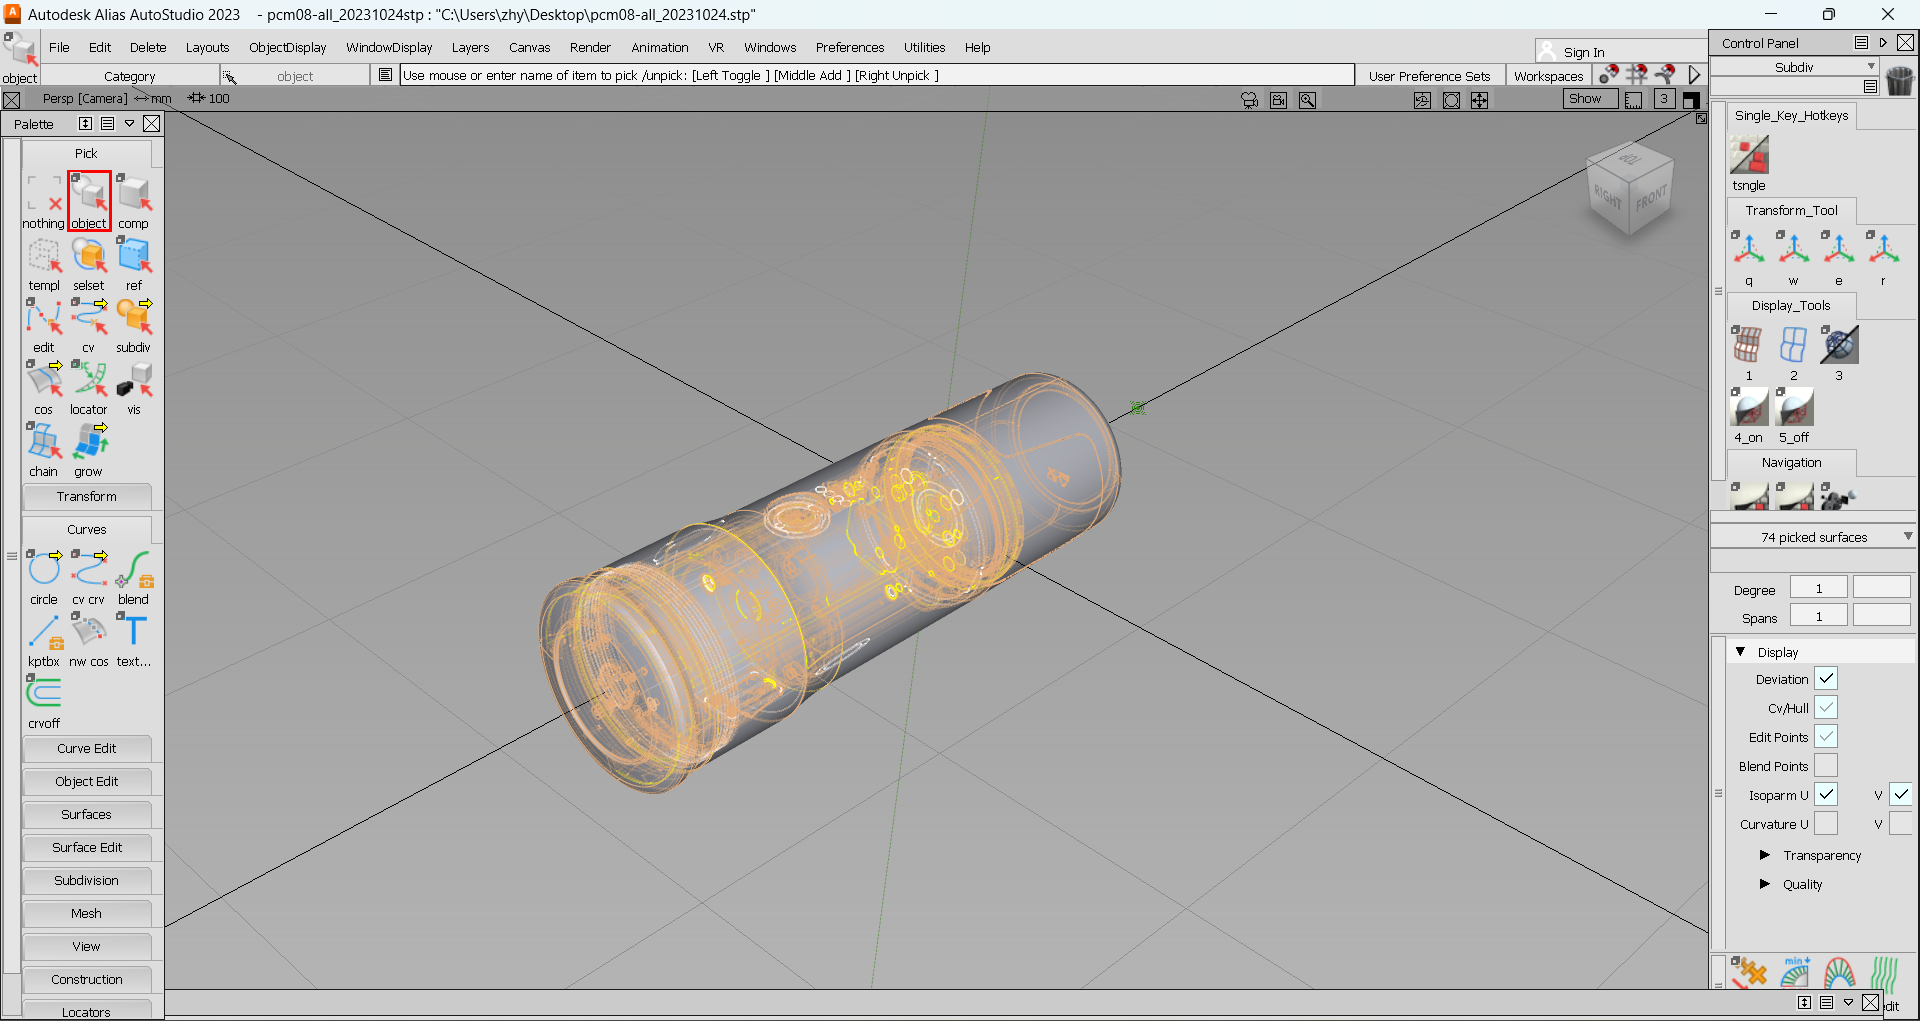1920x1021 pixels.
Task: Choose the circle curve tool
Action: (x=43, y=570)
